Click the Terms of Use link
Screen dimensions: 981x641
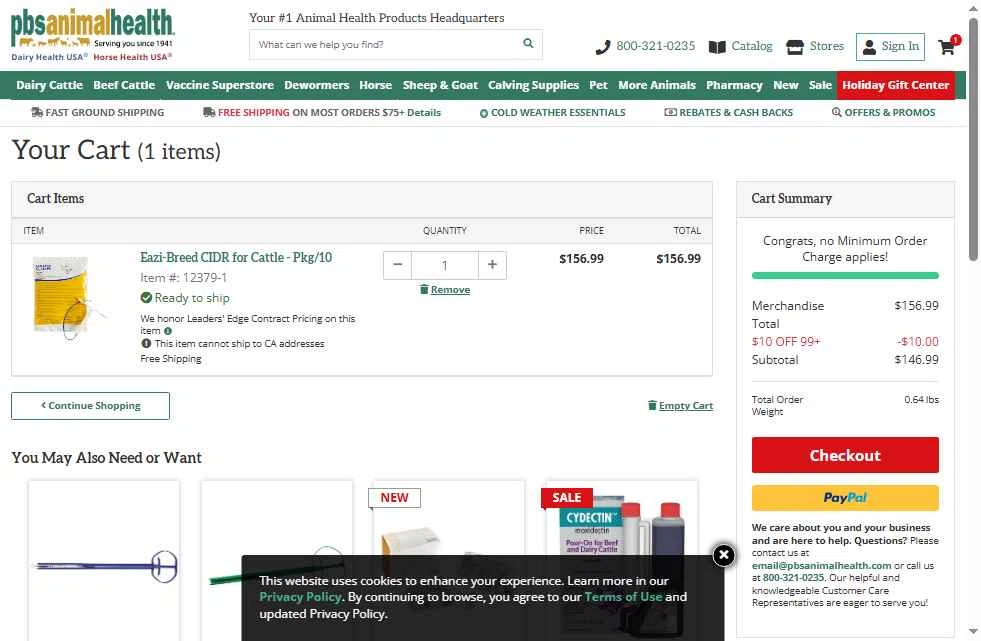coord(623,597)
